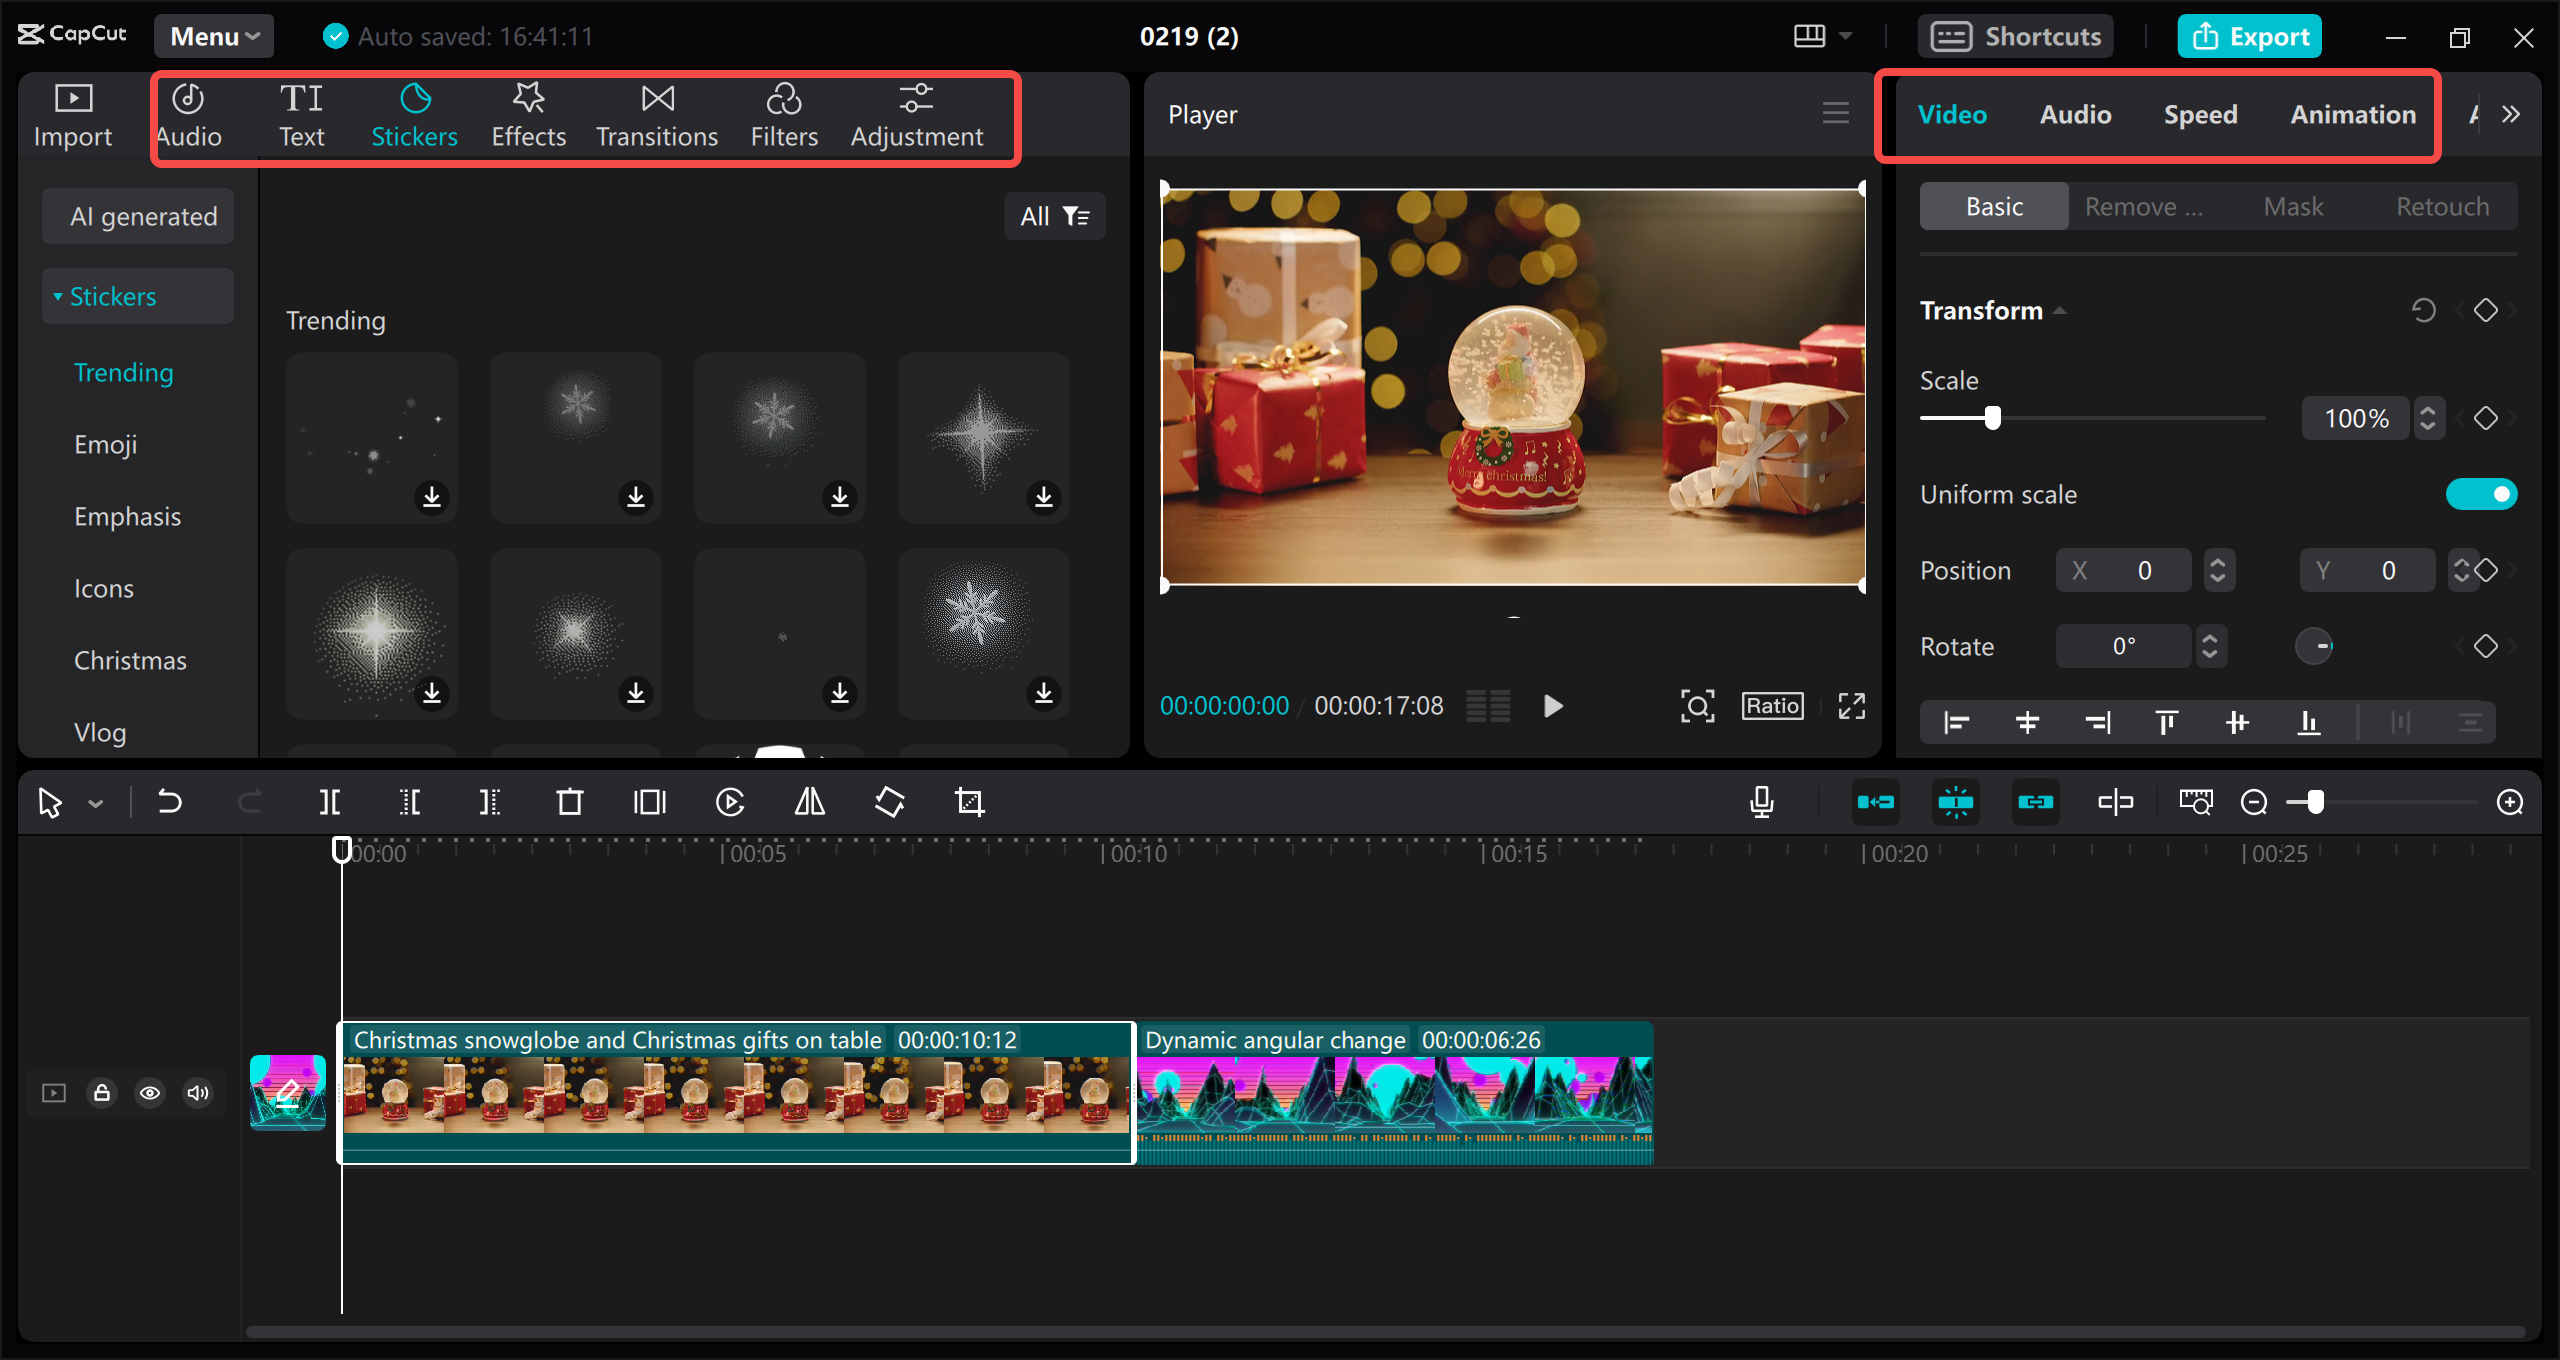Collapse the Transform section

(x=2061, y=310)
